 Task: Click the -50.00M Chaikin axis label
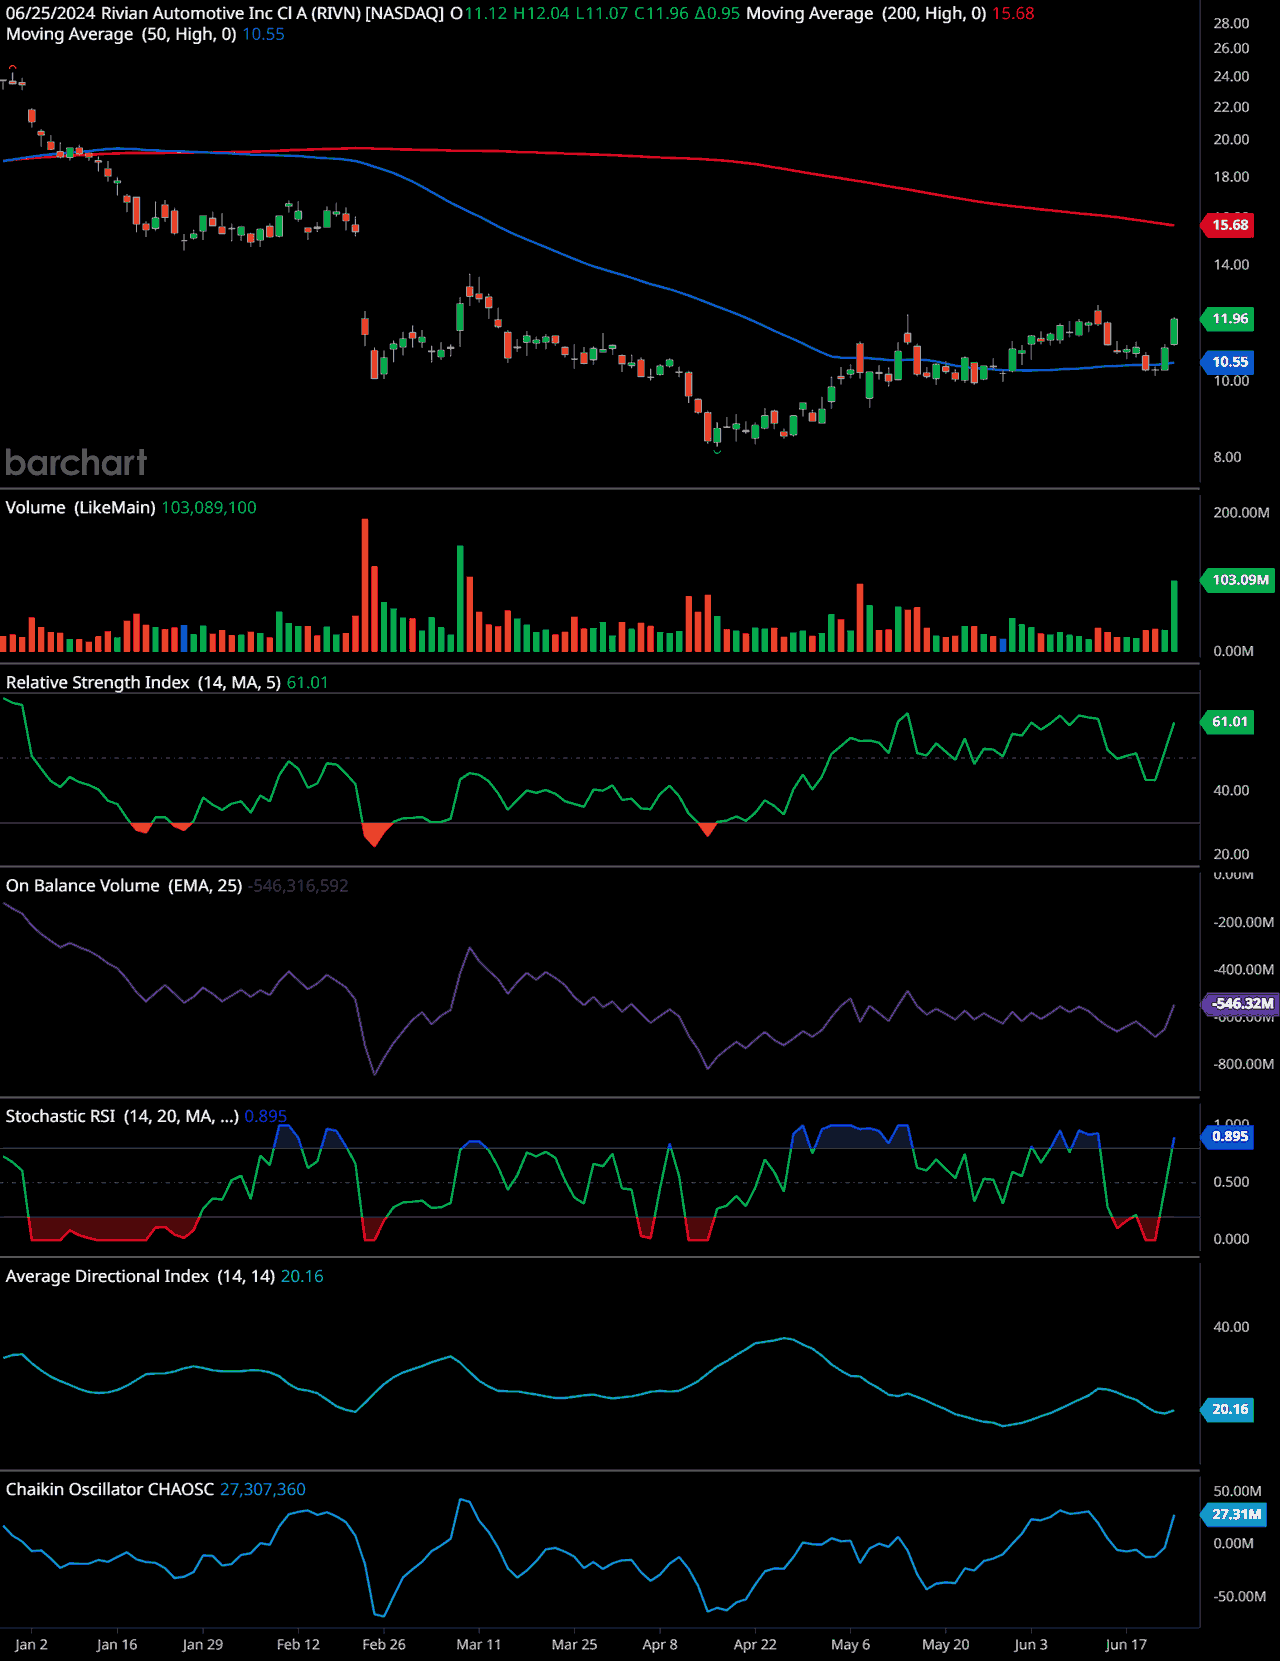point(1239,1596)
